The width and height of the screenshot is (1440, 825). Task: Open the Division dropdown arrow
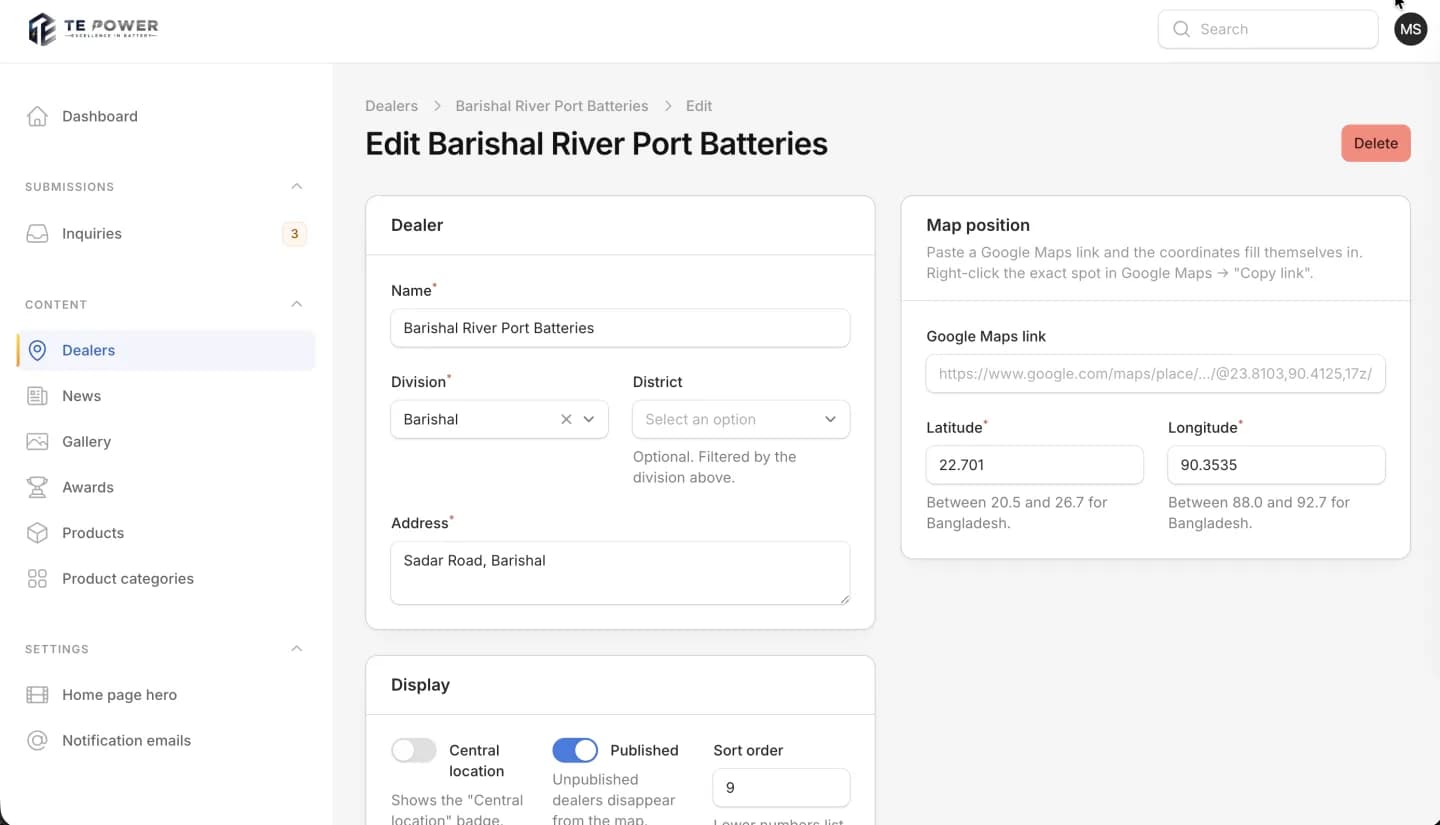[589, 419]
